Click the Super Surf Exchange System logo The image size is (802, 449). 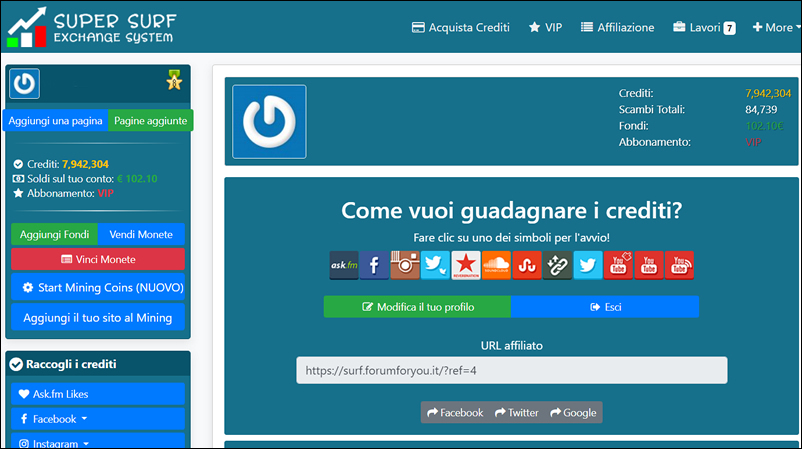pyautogui.click(x=90, y=27)
